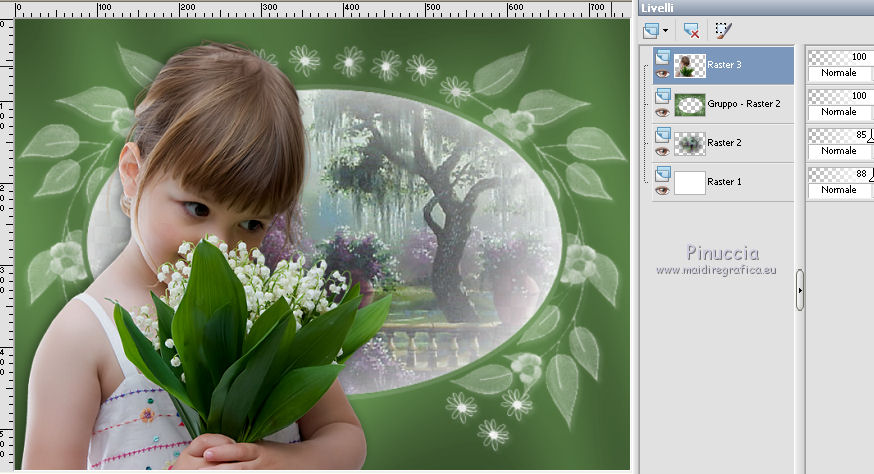The width and height of the screenshot is (874, 474).
Task: Click the Gruppo - Raster 2 opacity slider
Action: (x=841, y=96)
